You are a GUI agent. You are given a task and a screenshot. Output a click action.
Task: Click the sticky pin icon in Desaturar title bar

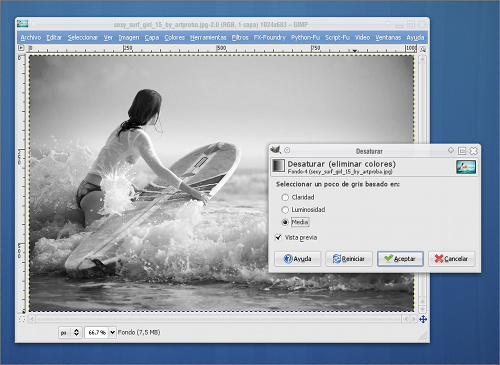click(287, 150)
